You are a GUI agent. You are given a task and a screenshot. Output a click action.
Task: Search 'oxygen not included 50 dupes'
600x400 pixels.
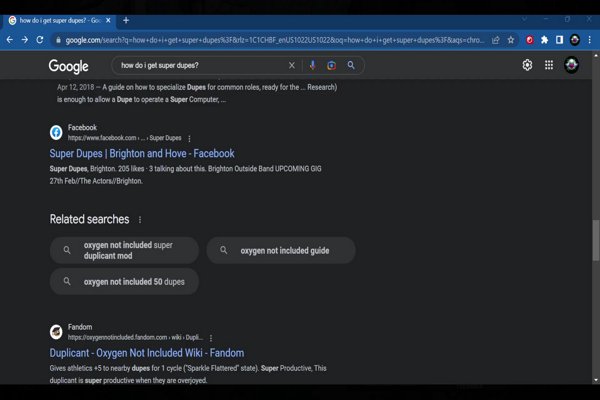[124, 282]
